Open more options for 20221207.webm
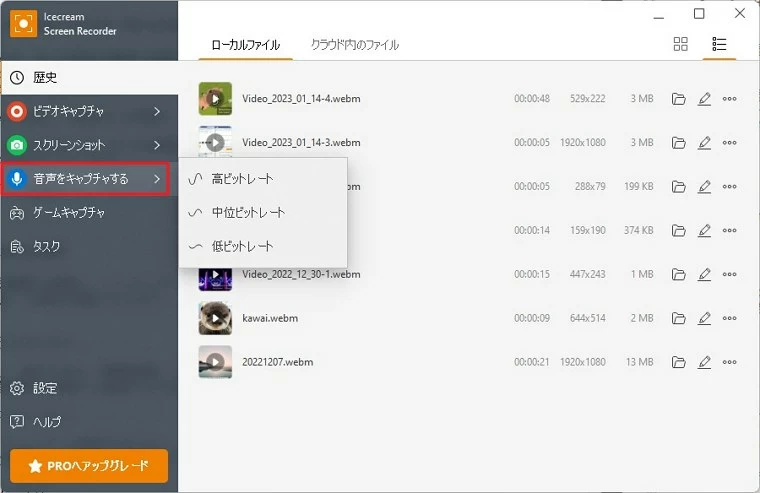Image resolution: width=760 pixels, height=493 pixels. coord(729,362)
